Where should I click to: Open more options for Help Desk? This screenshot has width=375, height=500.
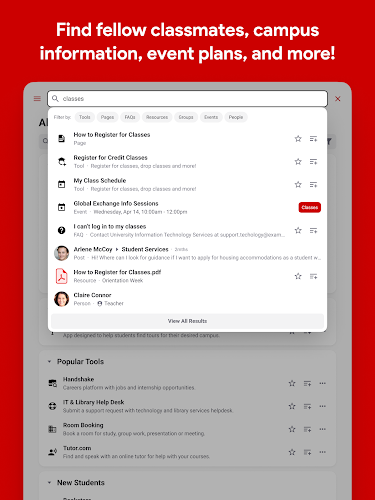322,406
